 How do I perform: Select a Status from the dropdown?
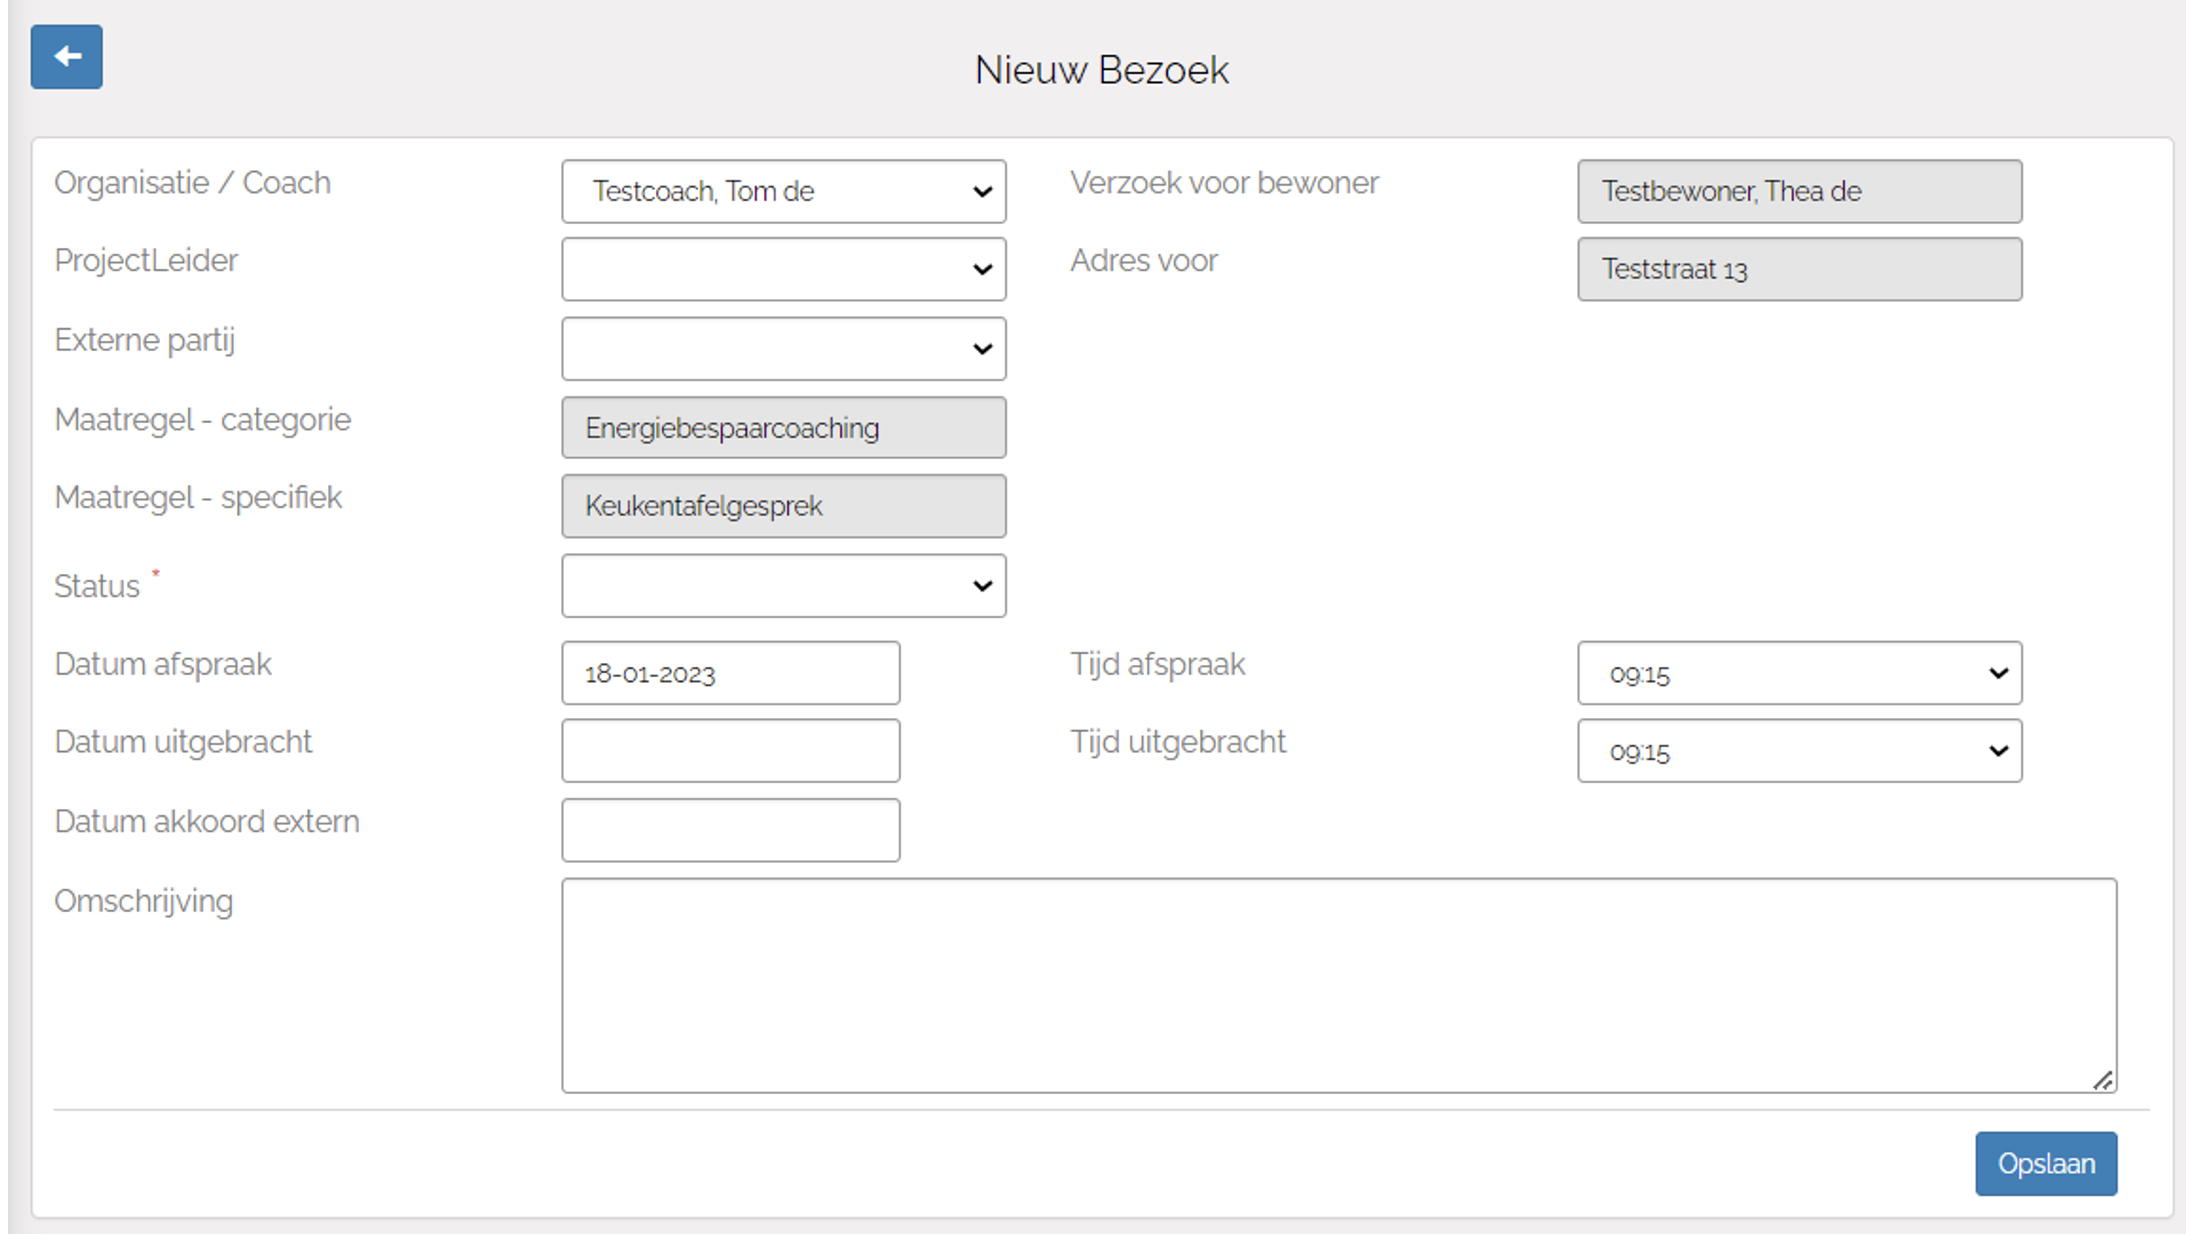[x=783, y=586]
